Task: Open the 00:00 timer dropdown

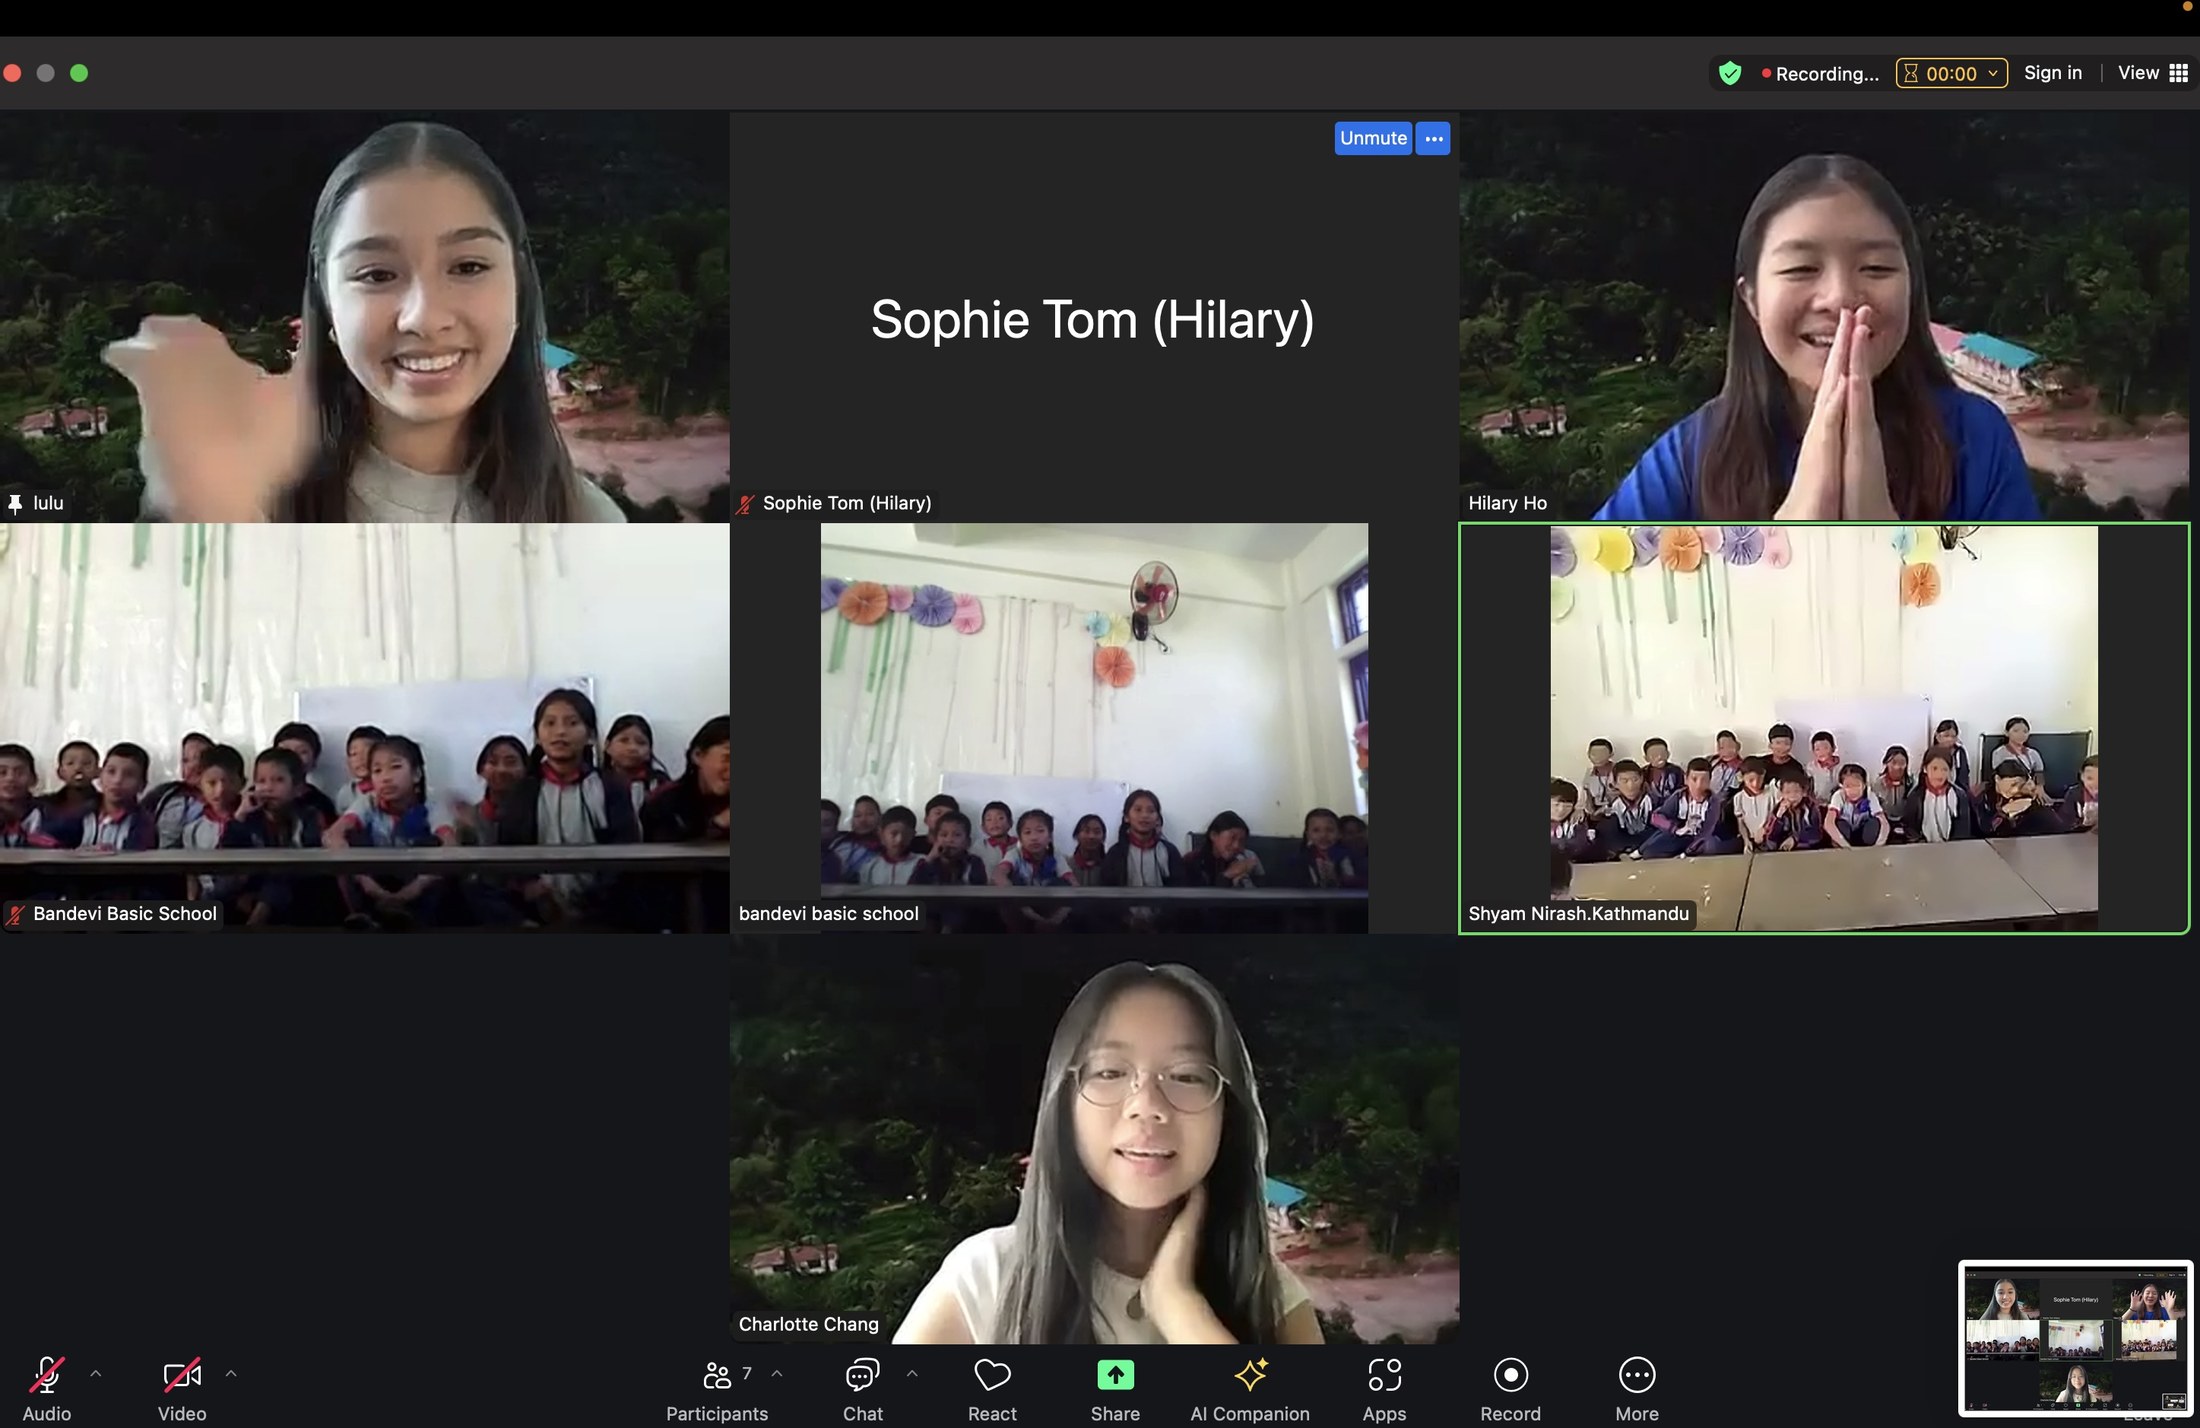Action: pos(1951,73)
